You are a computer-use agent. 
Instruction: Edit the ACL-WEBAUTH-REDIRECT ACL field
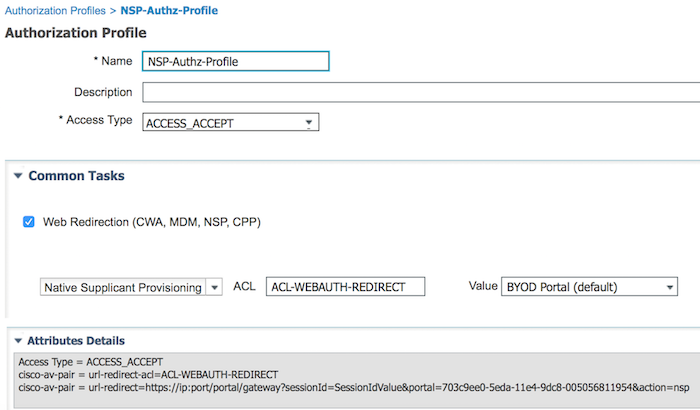(x=346, y=287)
